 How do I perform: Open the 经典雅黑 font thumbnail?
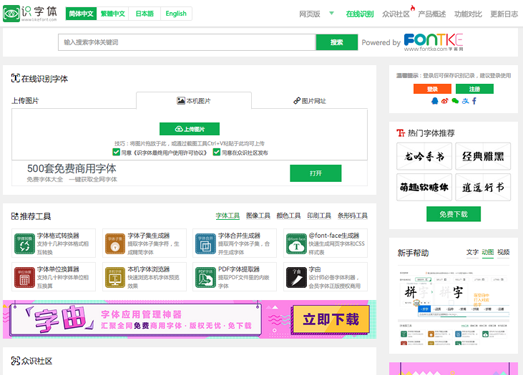click(483, 156)
